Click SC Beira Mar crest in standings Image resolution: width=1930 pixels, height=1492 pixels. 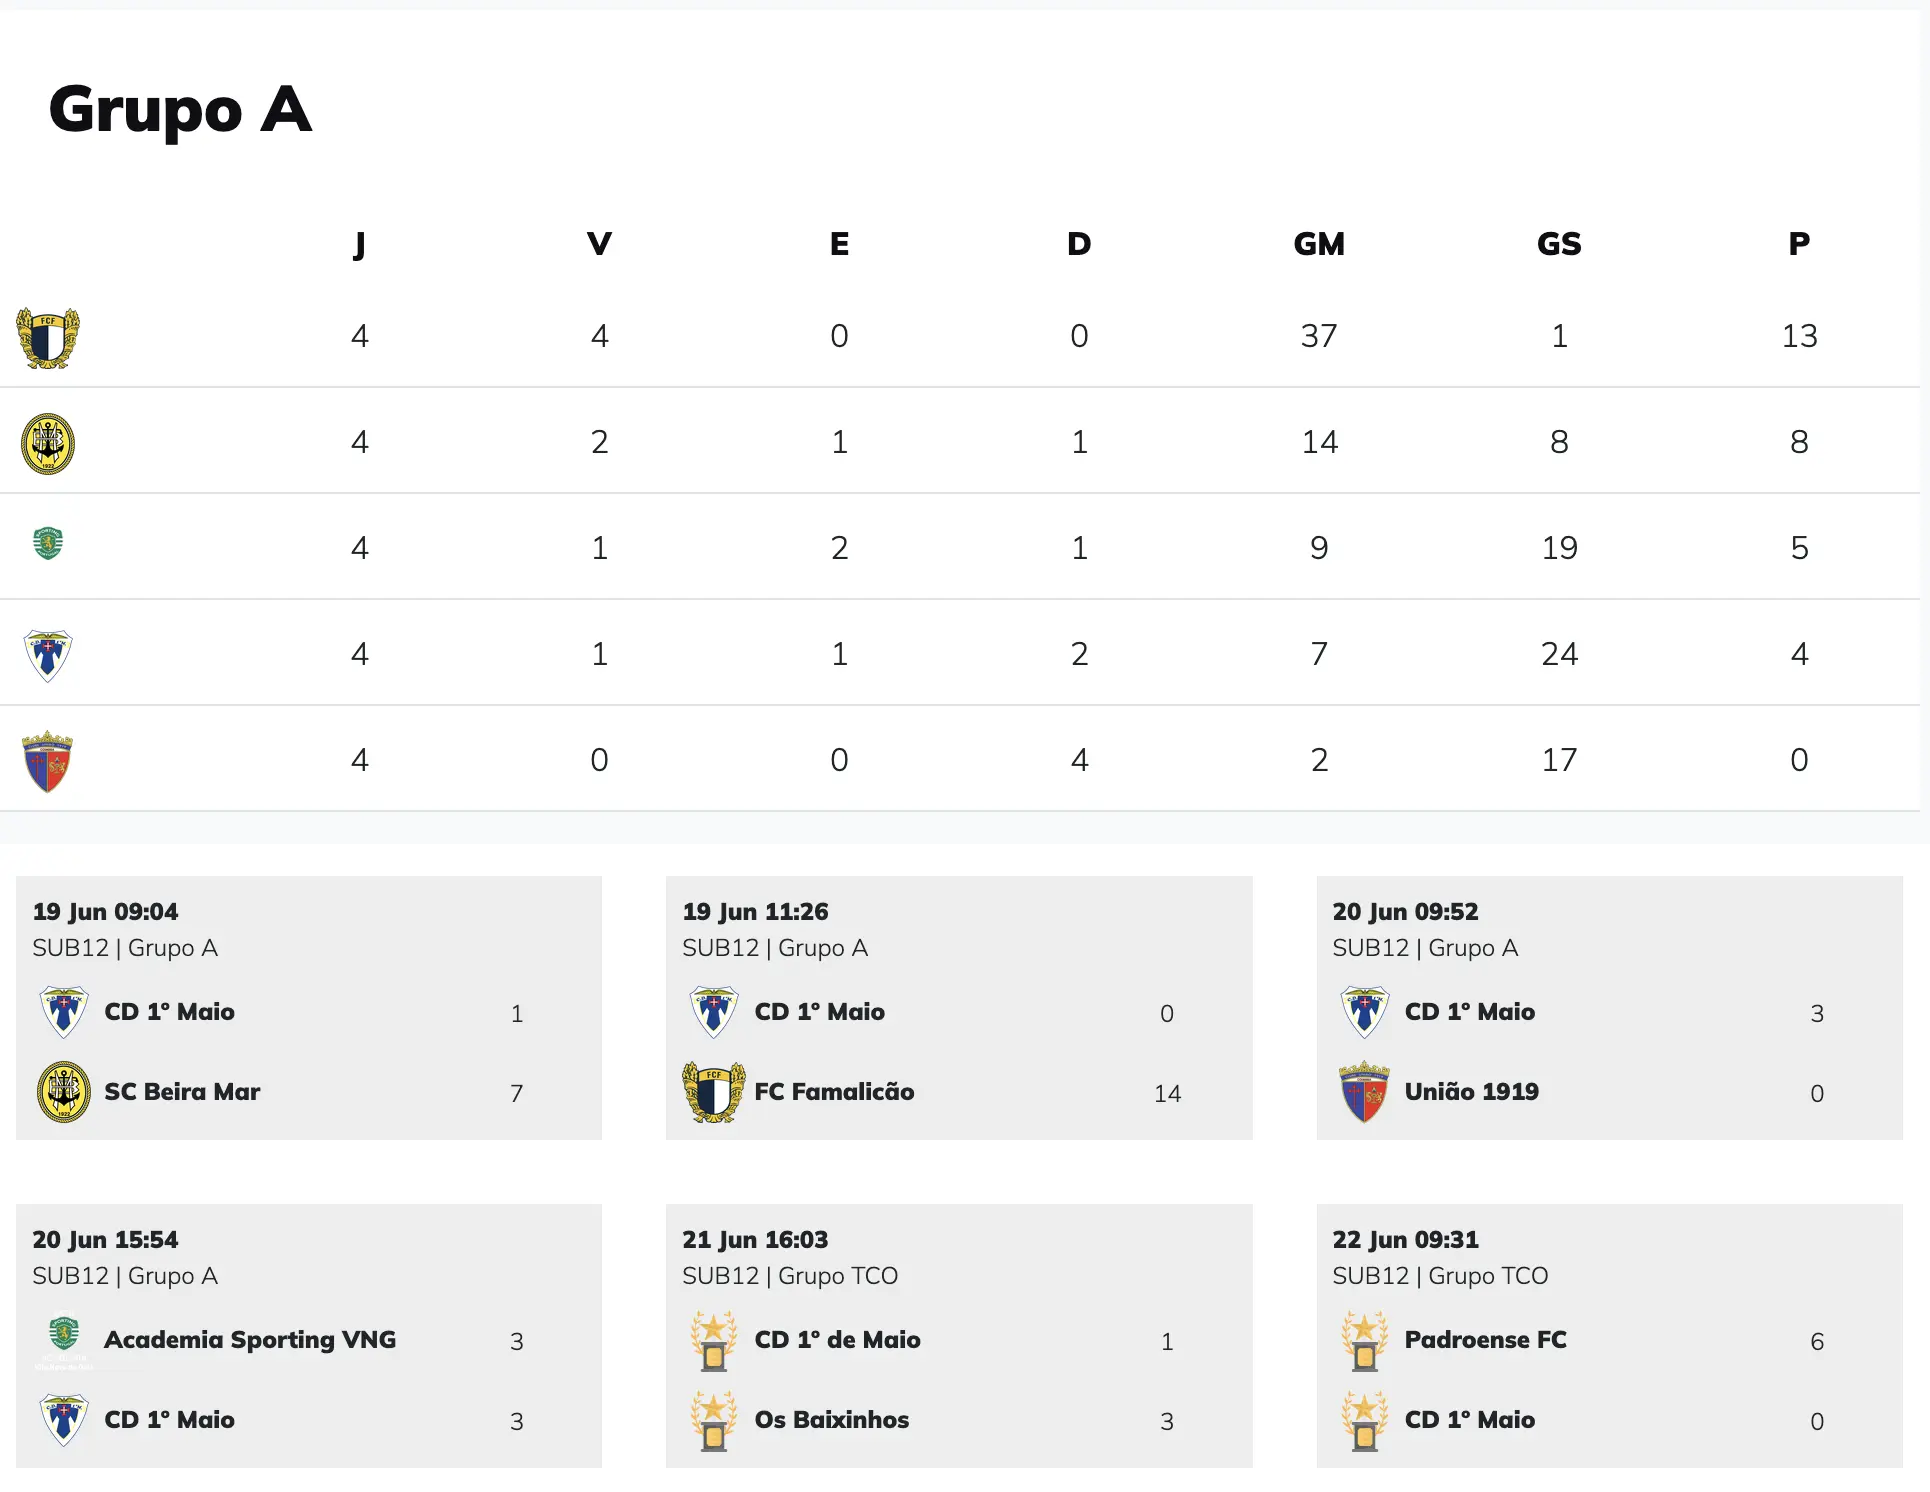pos(48,443)
